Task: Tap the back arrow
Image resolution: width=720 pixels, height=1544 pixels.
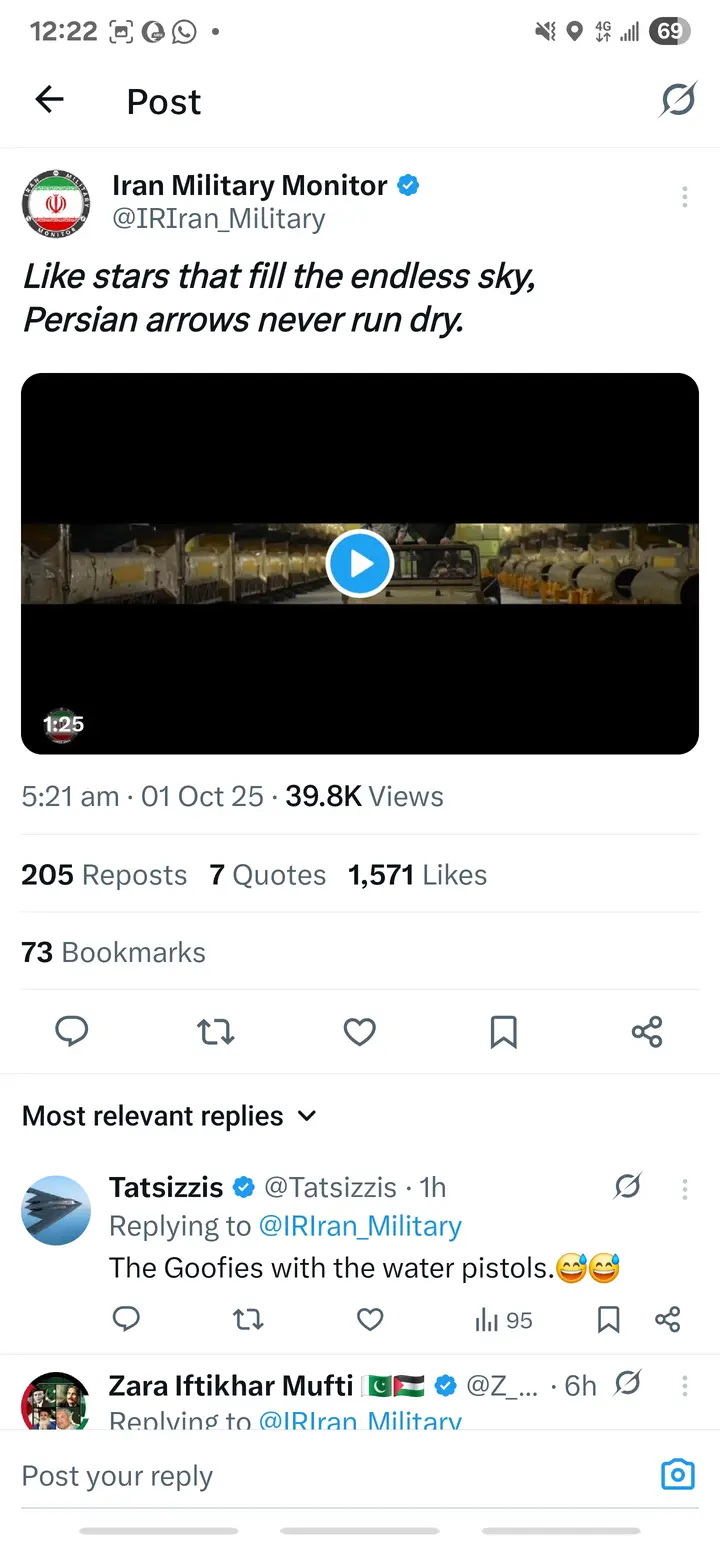Action: 49,99
